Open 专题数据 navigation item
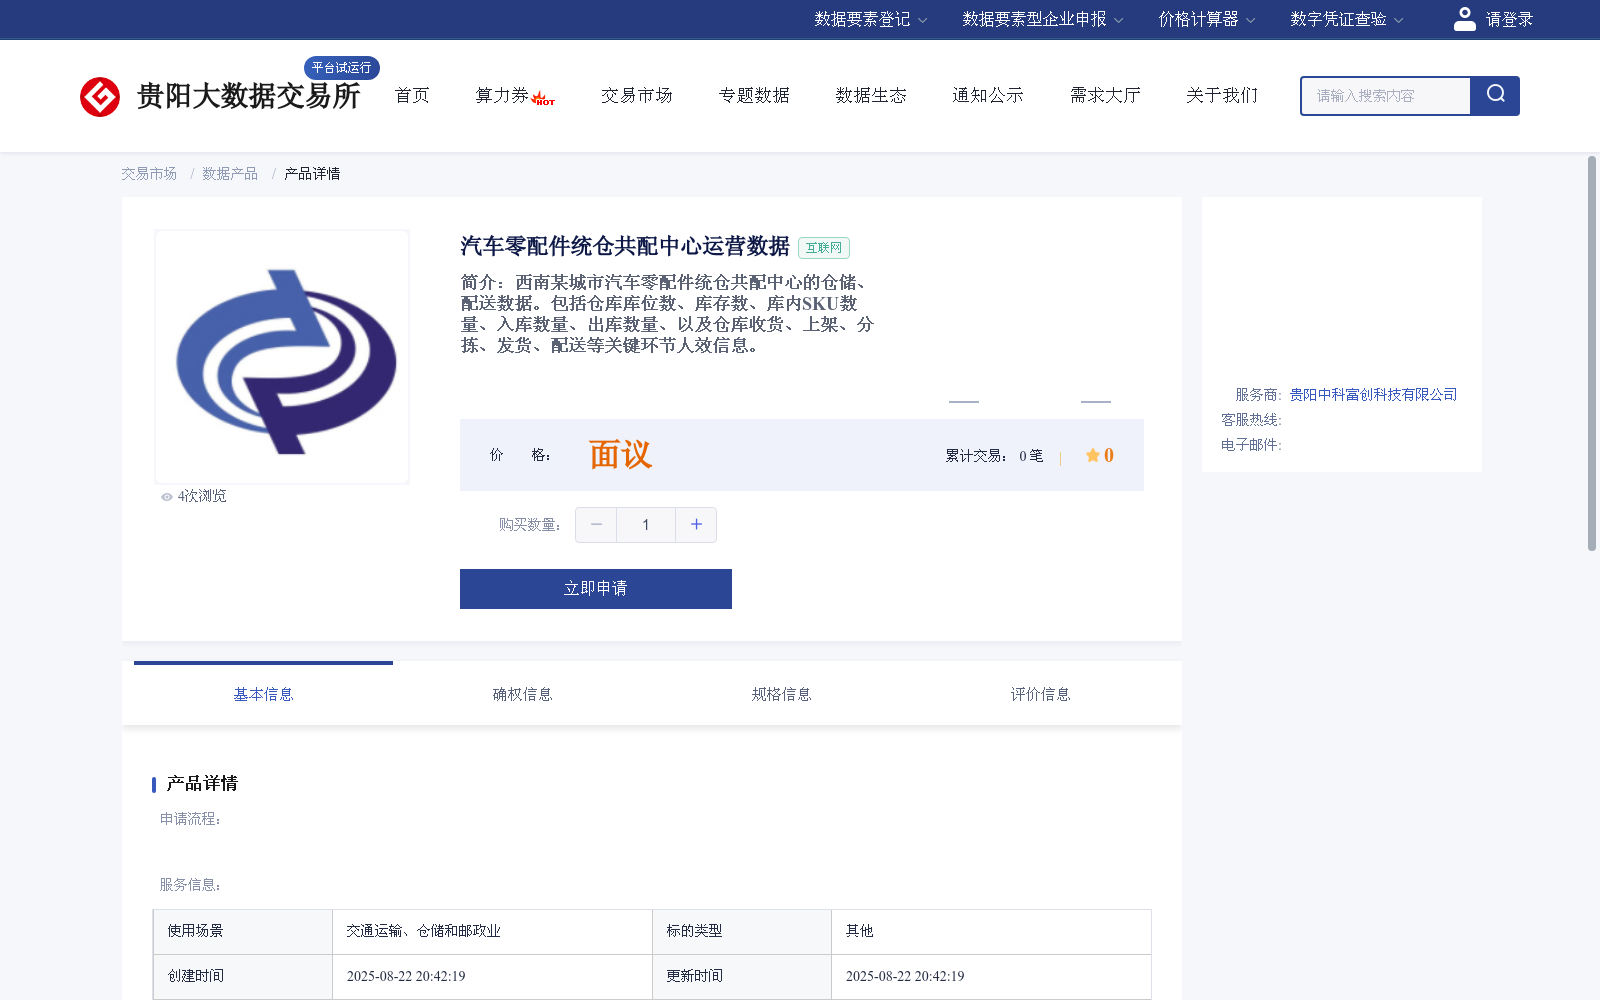 click(x=754, y=95)
